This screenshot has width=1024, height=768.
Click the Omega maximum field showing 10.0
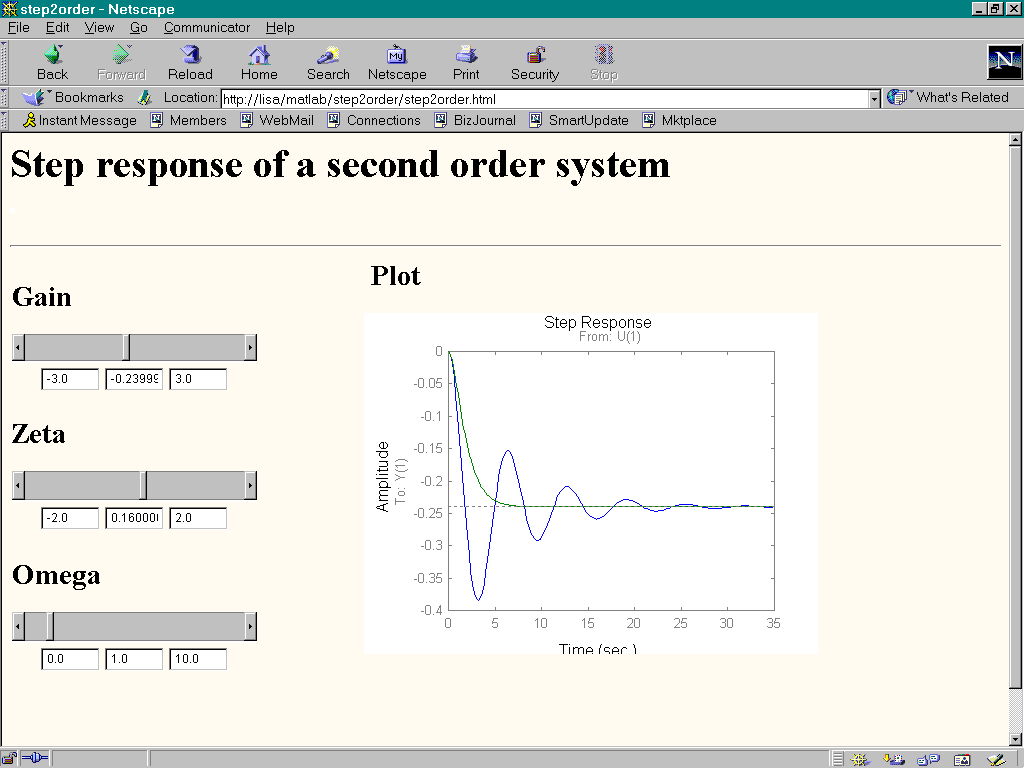click(x=198, y=659)
